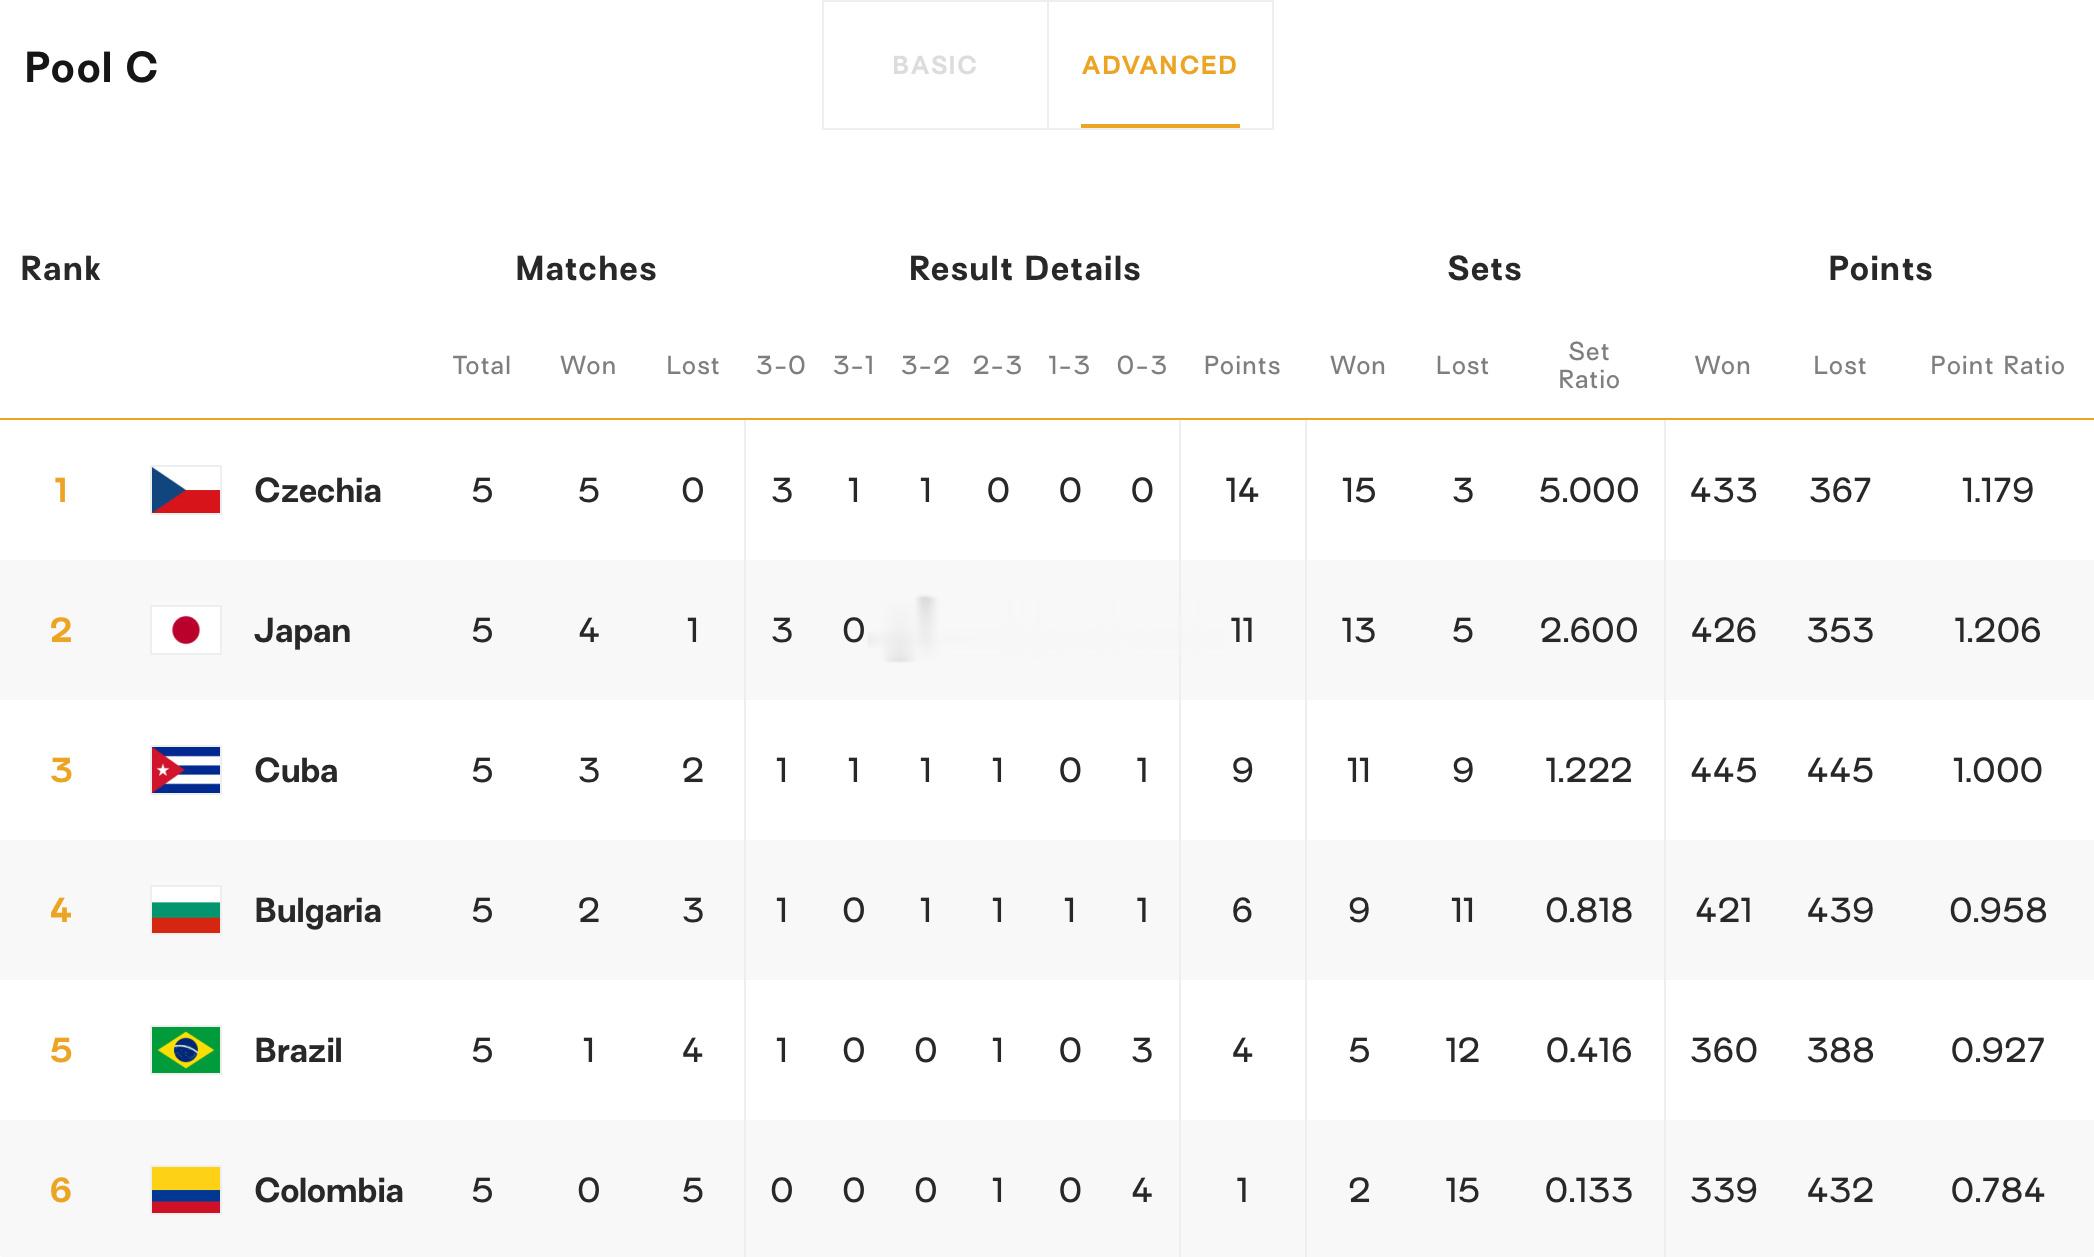Open the Czechia team link
The width and height of the screenshot is (2094, 1257).
coord(318,491)
